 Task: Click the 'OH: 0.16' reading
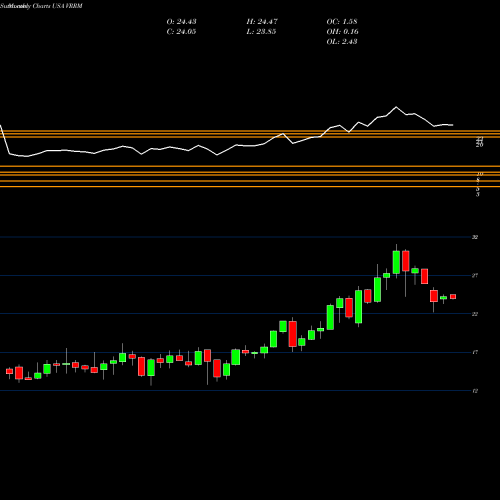pyautogui.click(x=342, y=32)
